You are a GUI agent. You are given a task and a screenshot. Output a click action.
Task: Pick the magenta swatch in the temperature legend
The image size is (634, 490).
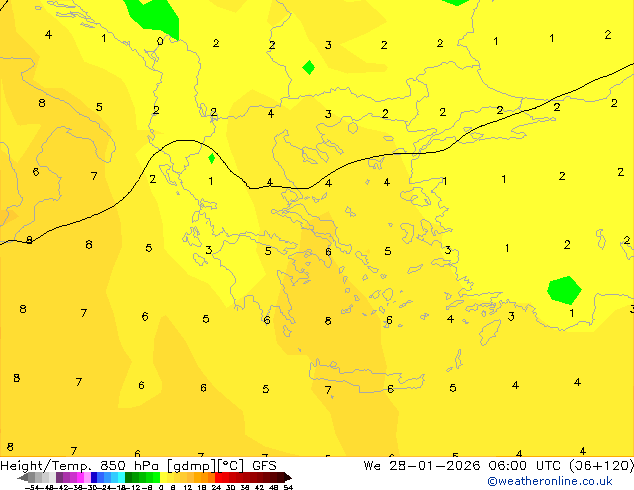[80, 477]
